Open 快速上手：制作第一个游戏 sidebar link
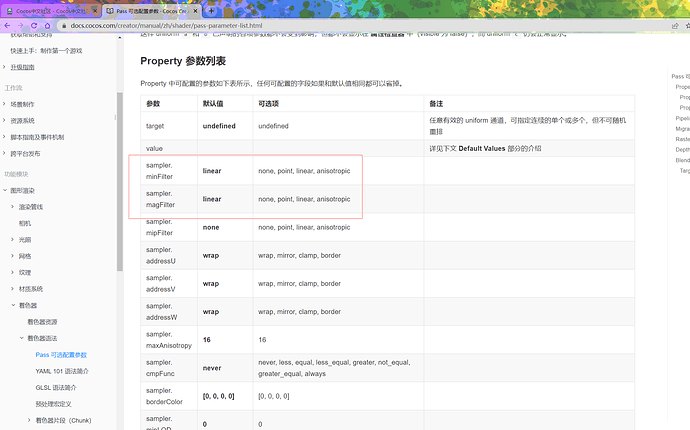 click(x=46, y=51)
